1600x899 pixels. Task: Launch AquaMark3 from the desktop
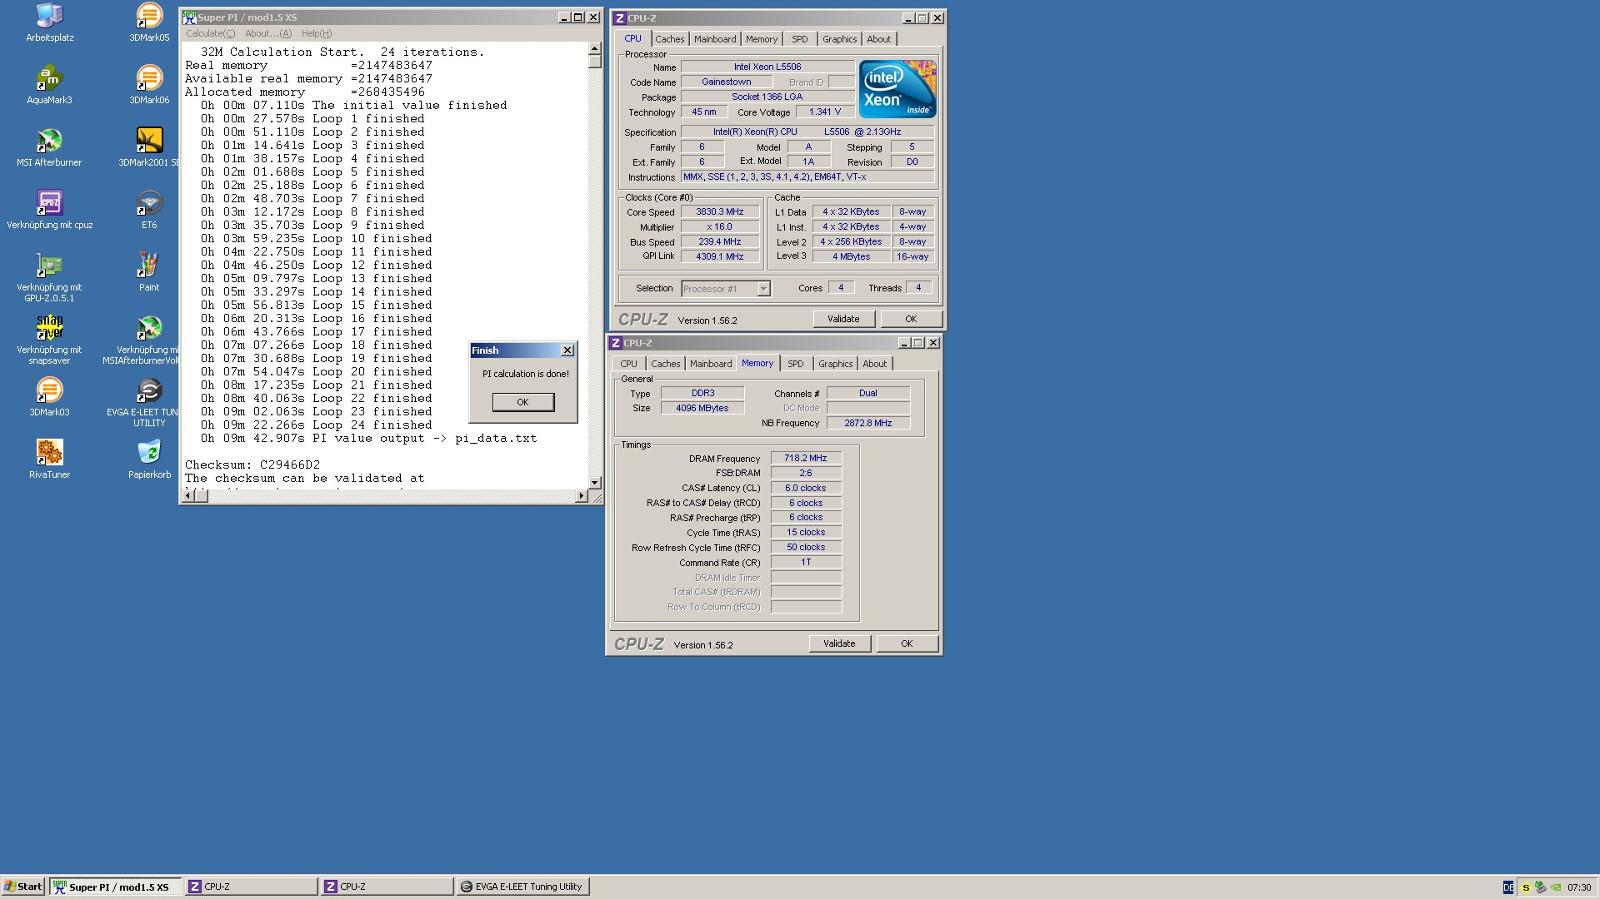[49, 78]
